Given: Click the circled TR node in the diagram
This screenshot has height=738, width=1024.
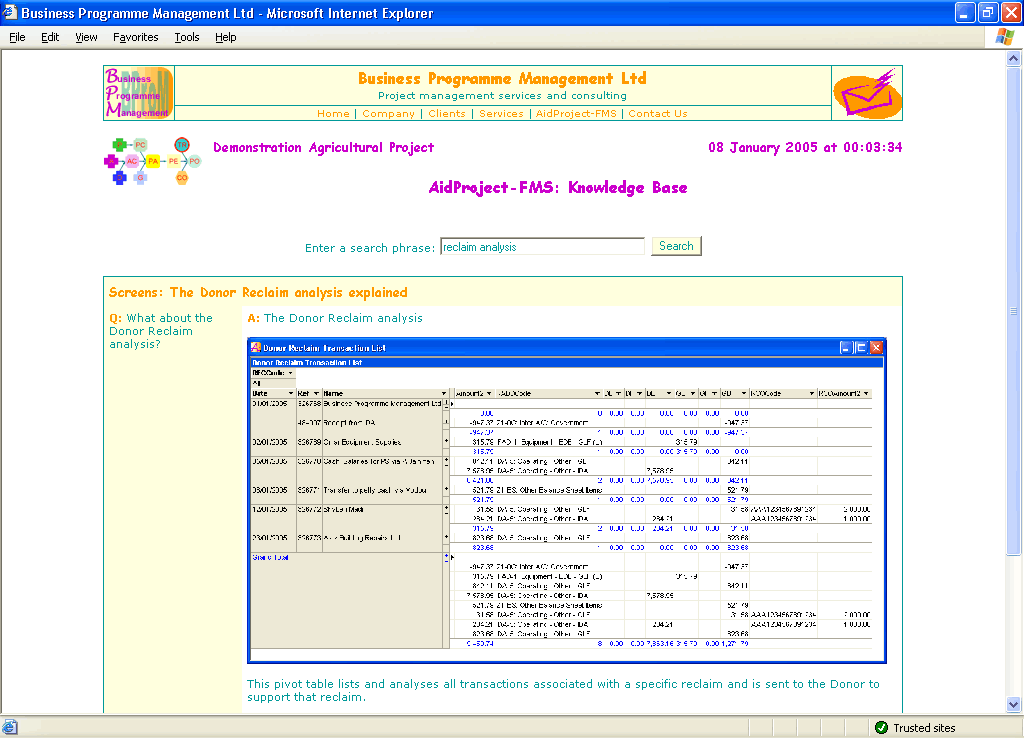Looking at the screenshot, I should pos(182,144).
